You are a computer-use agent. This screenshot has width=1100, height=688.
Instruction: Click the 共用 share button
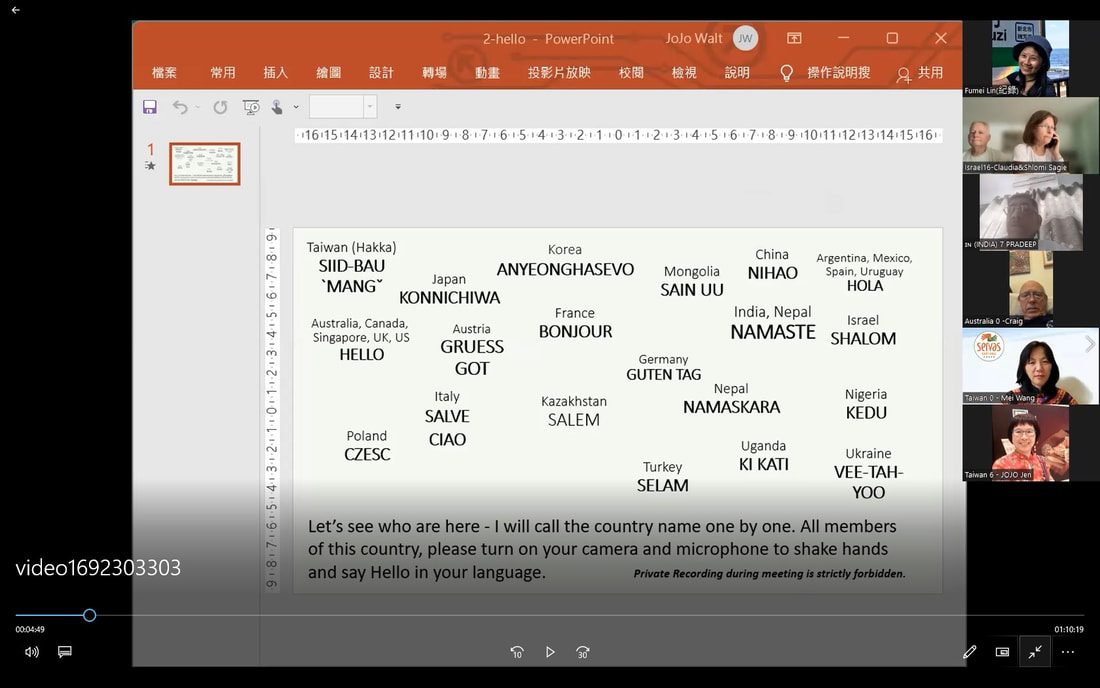(919, 73)
